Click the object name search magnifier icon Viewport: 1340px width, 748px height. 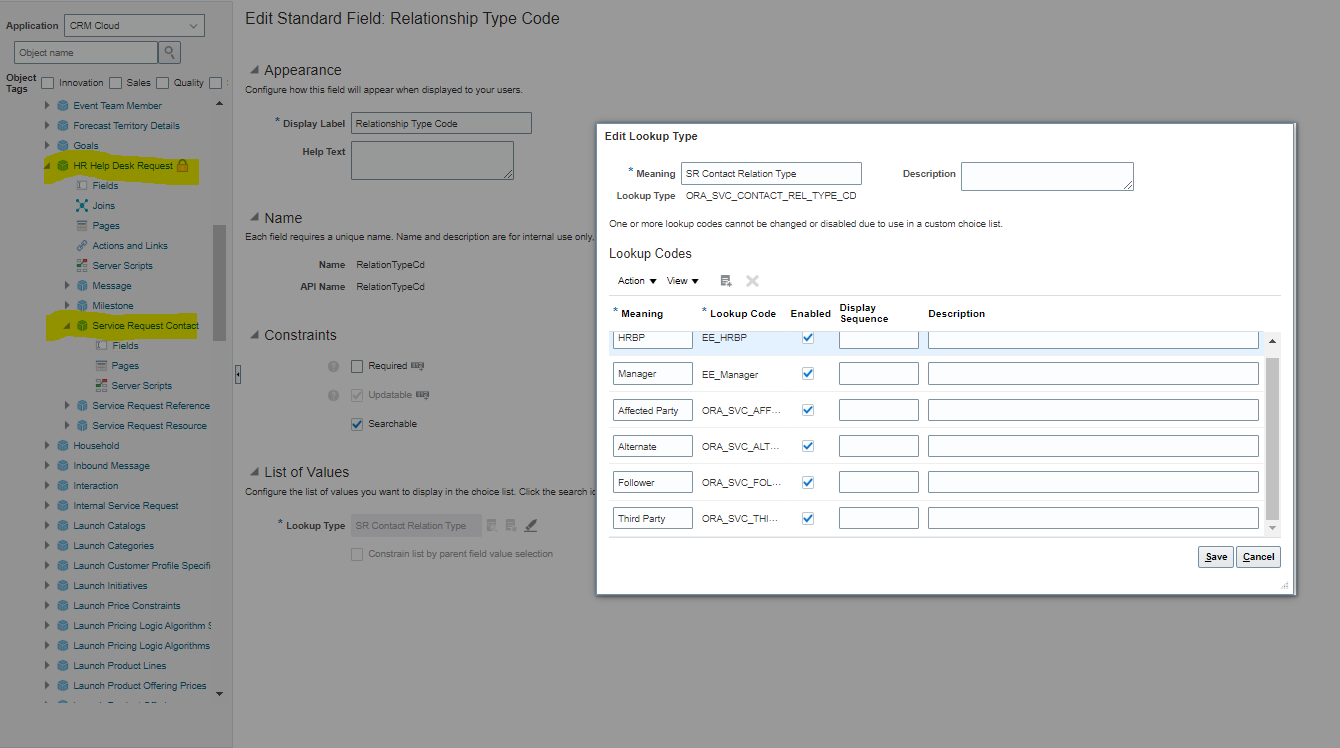(x=170, y=52)
